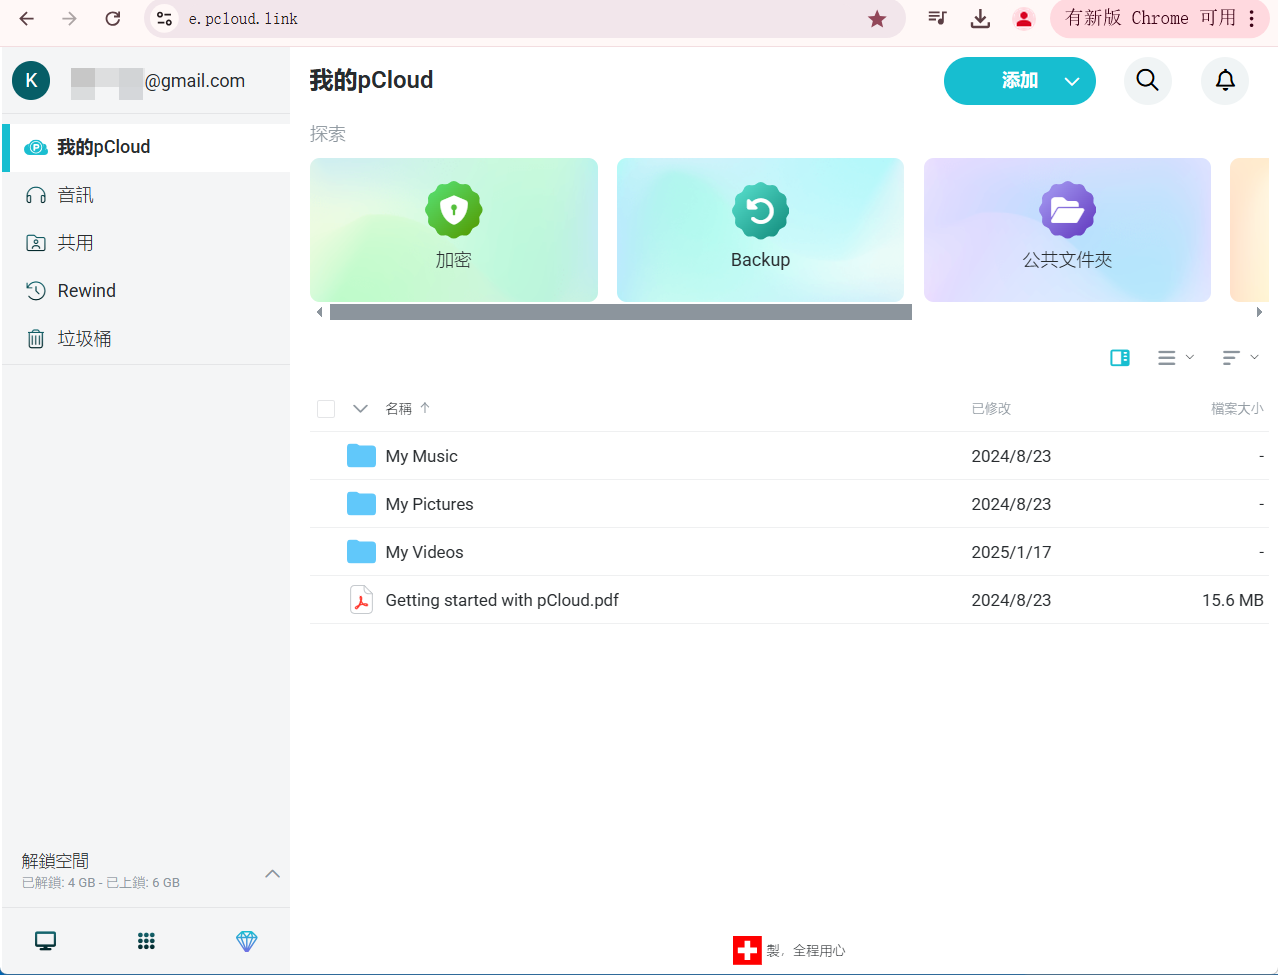
Task: Click the premium diamond icon
Action: coord(247,941)
